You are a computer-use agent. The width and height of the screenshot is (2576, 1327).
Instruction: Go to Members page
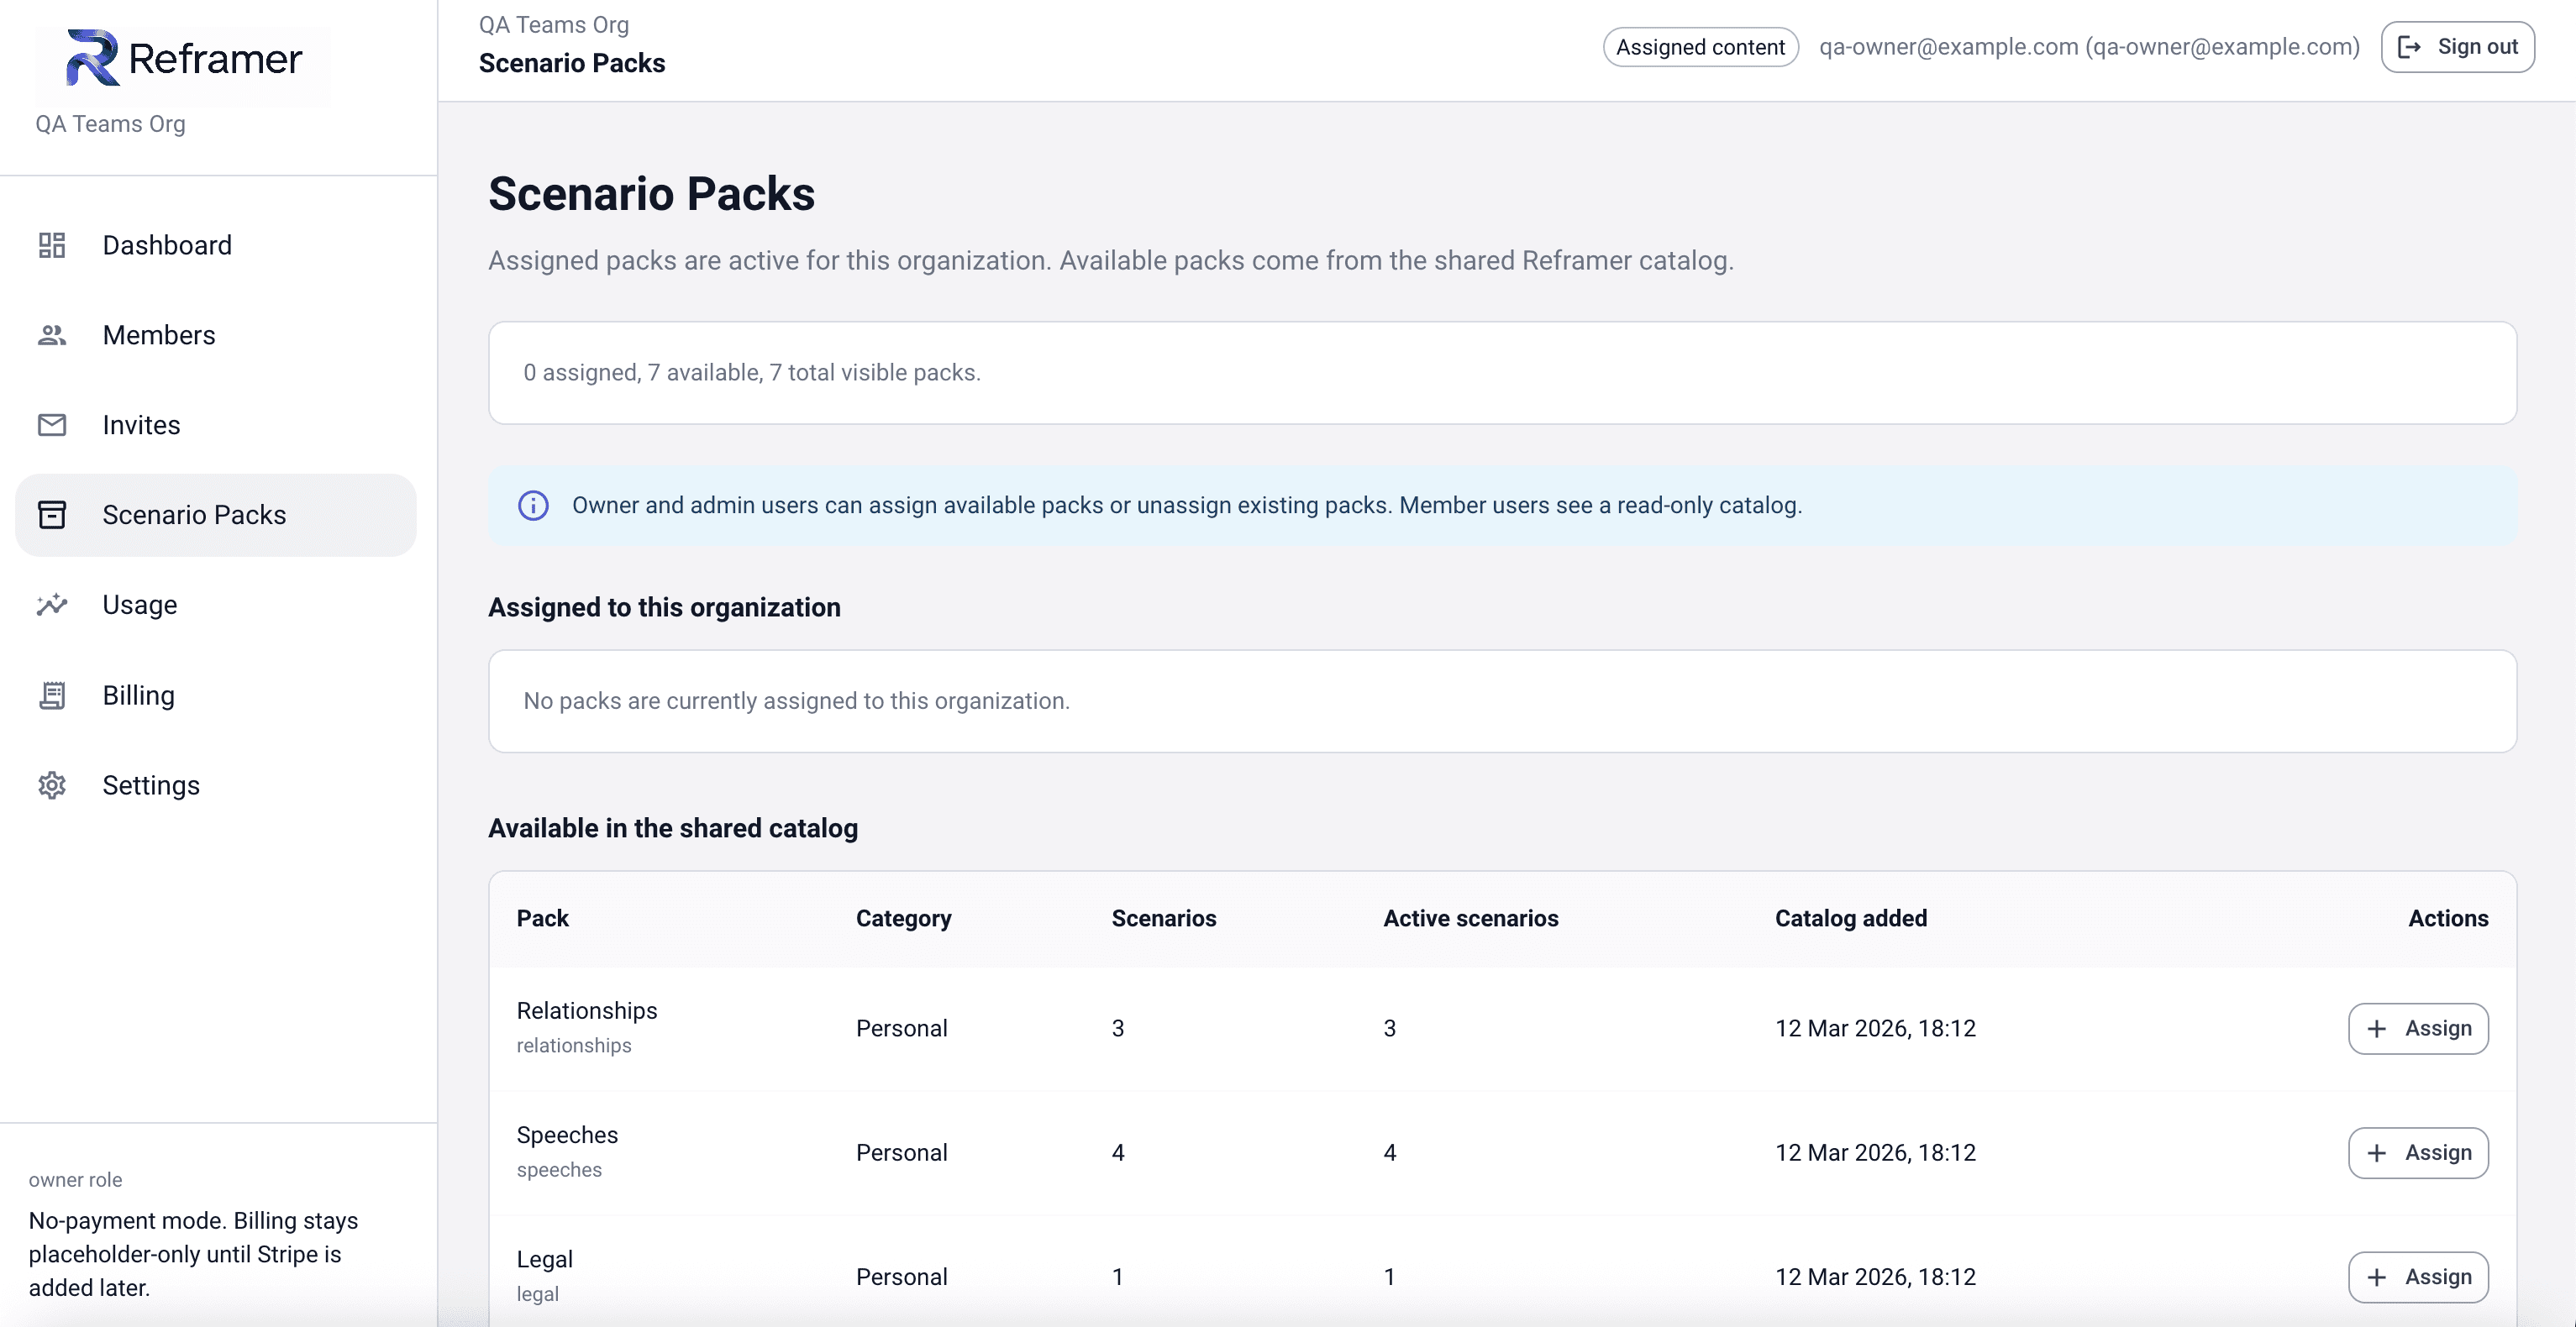[159, 335]
